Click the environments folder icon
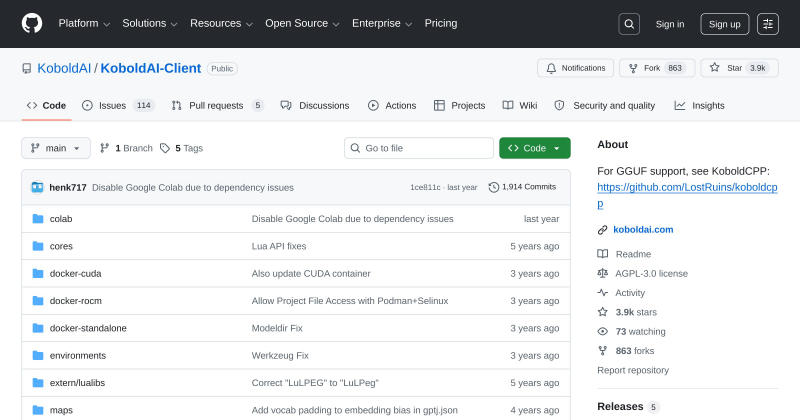The height and width of the screenshot is (420, 800). coord(38,355)
